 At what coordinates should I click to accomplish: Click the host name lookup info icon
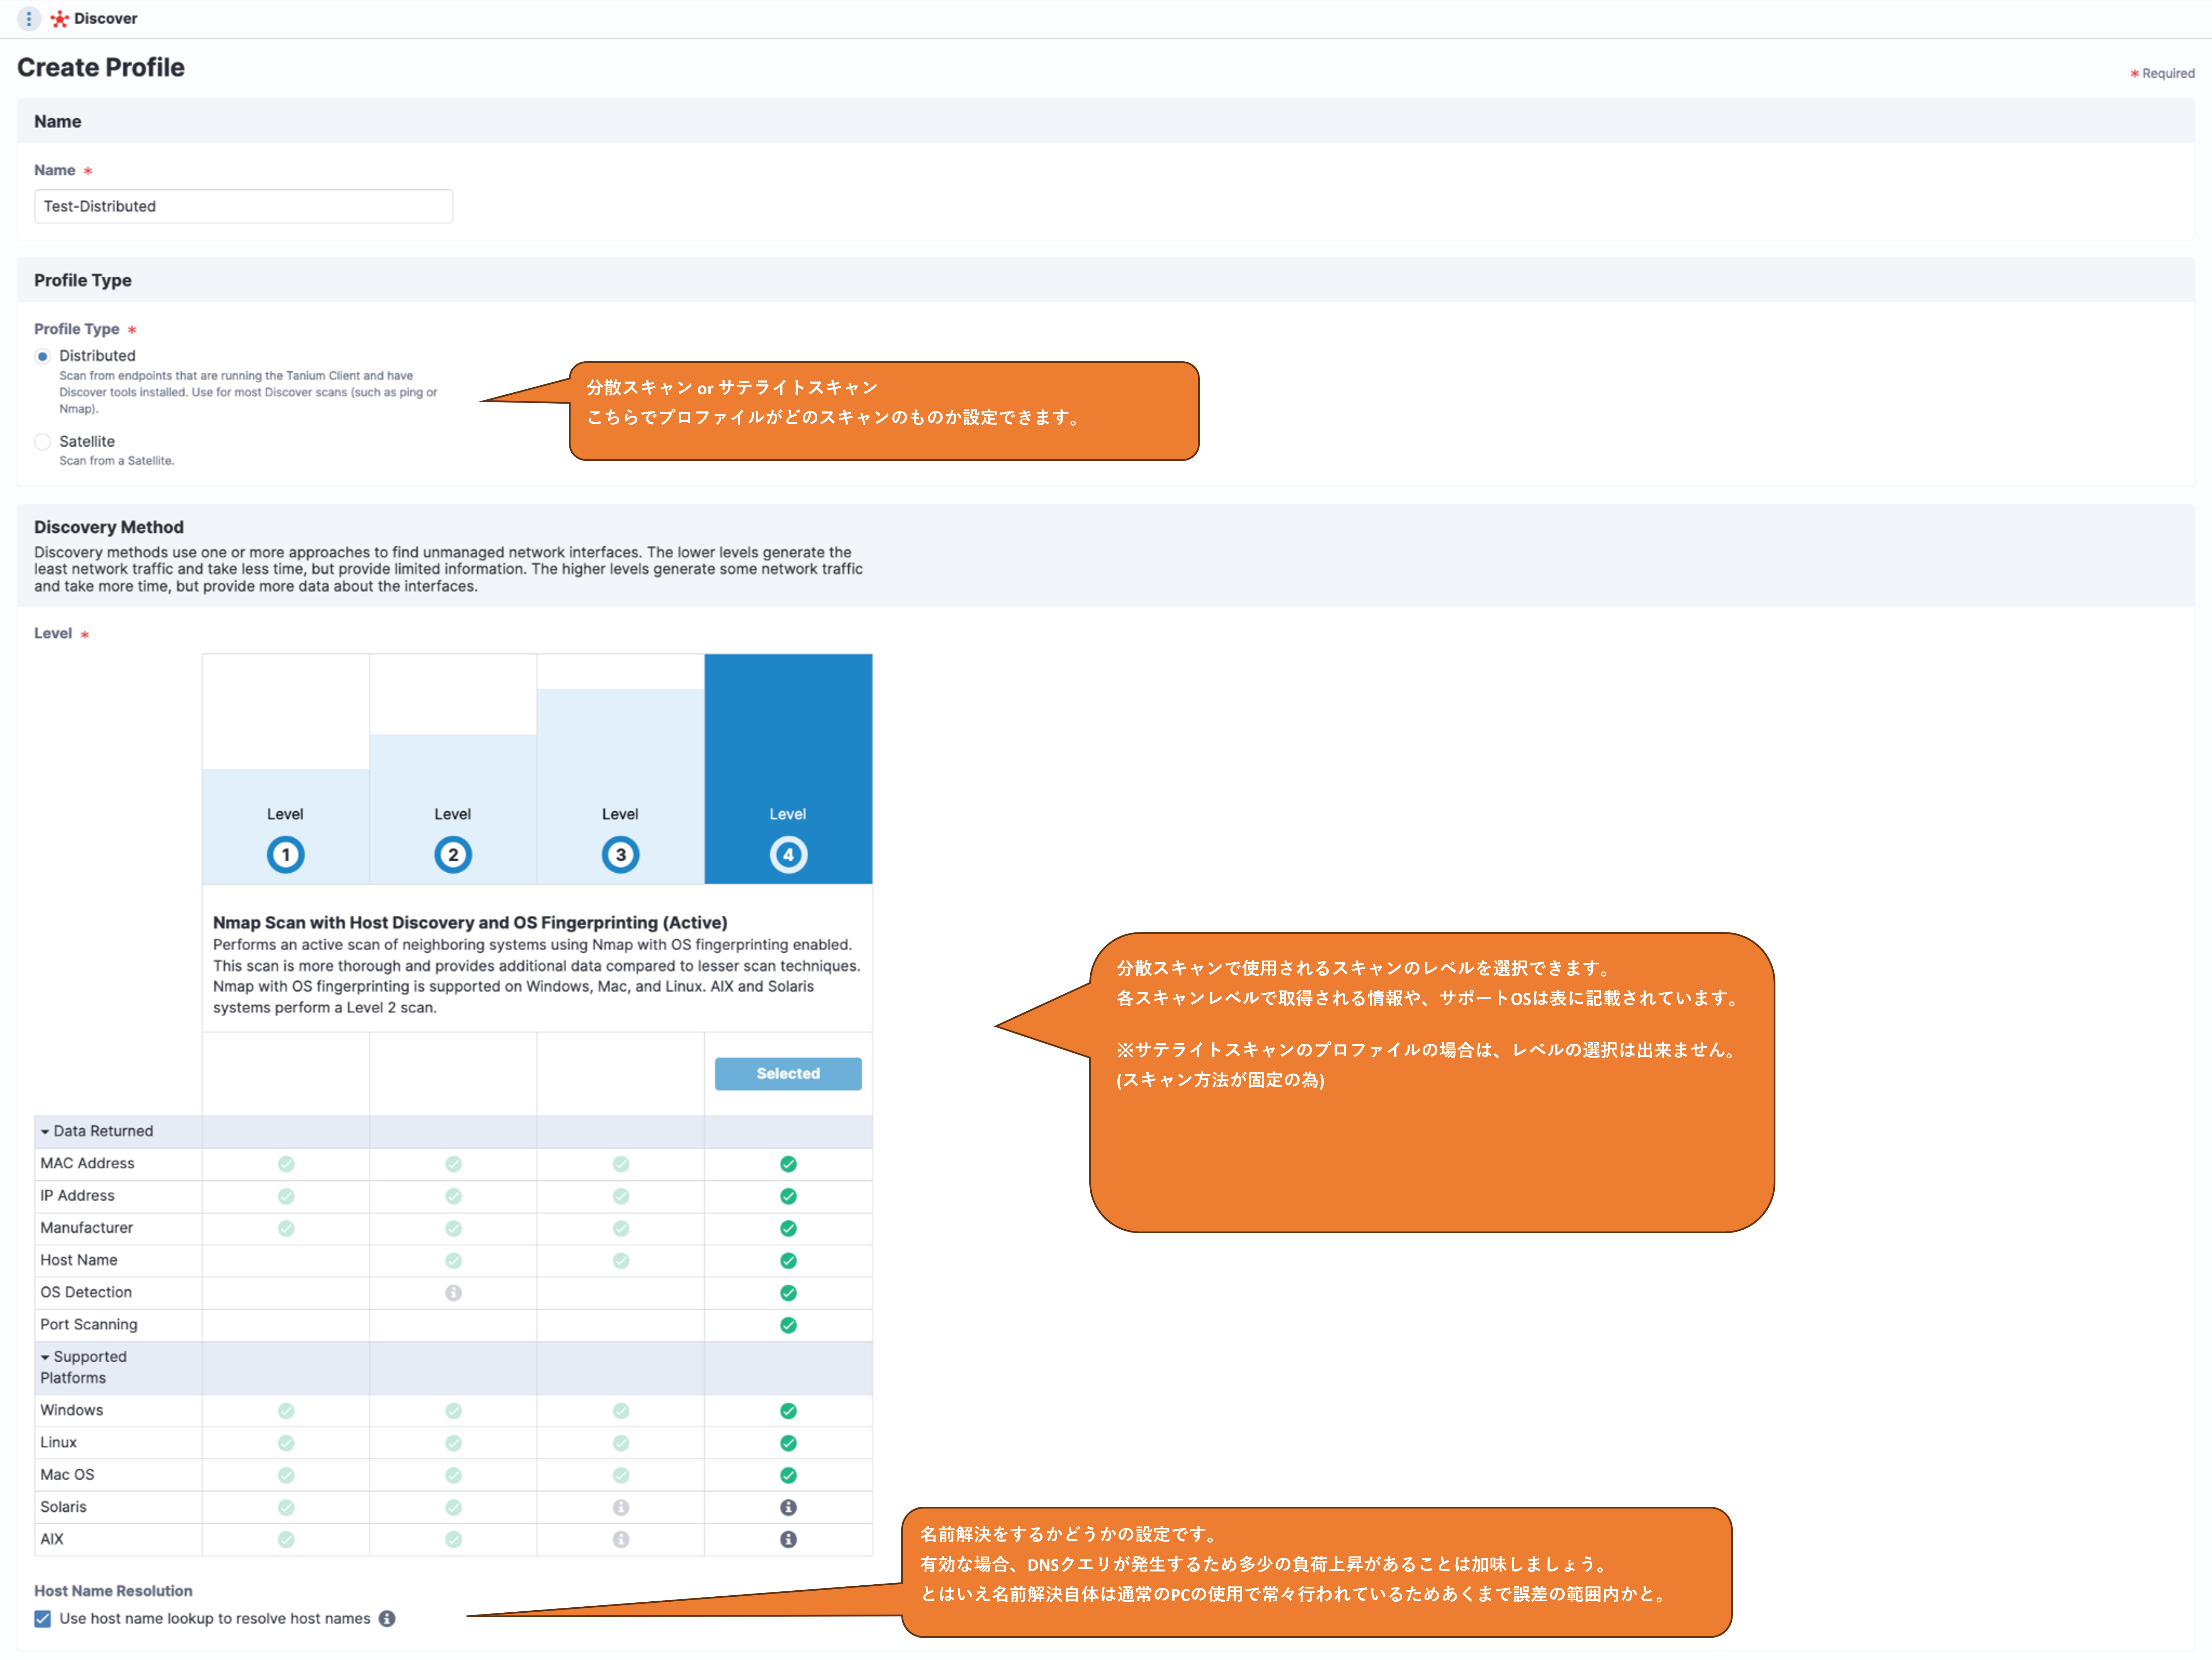[387, 1619]
